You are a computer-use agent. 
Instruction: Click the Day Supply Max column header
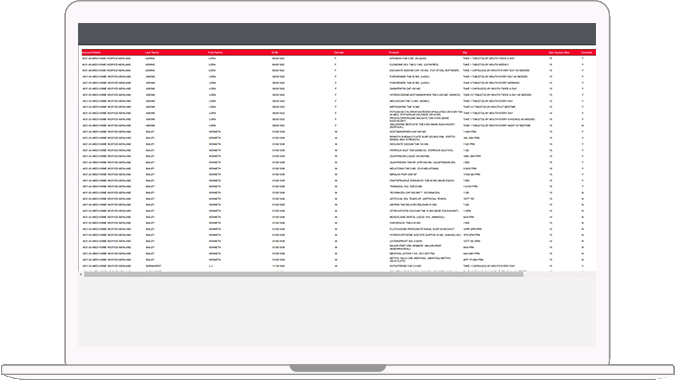tap(559, 53)
